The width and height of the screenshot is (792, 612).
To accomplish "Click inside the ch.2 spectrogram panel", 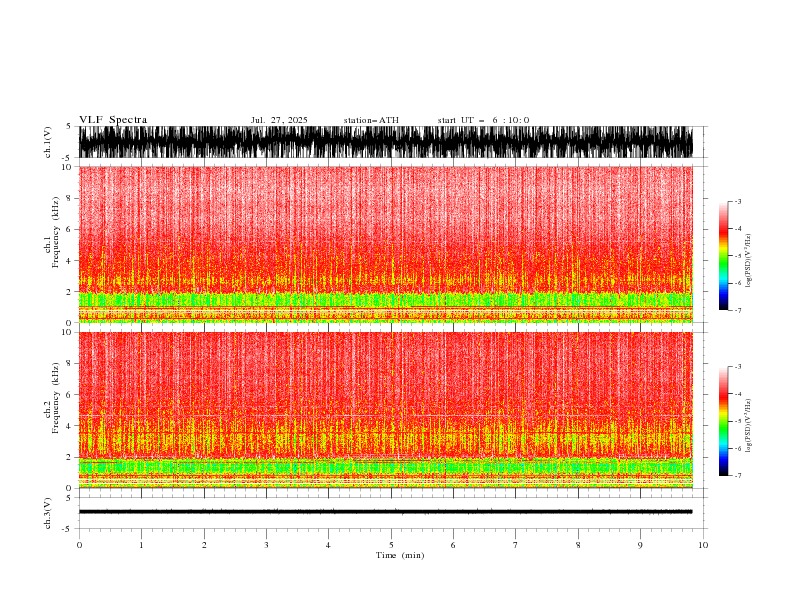I will pyautogui.click(x=385, y=410).
